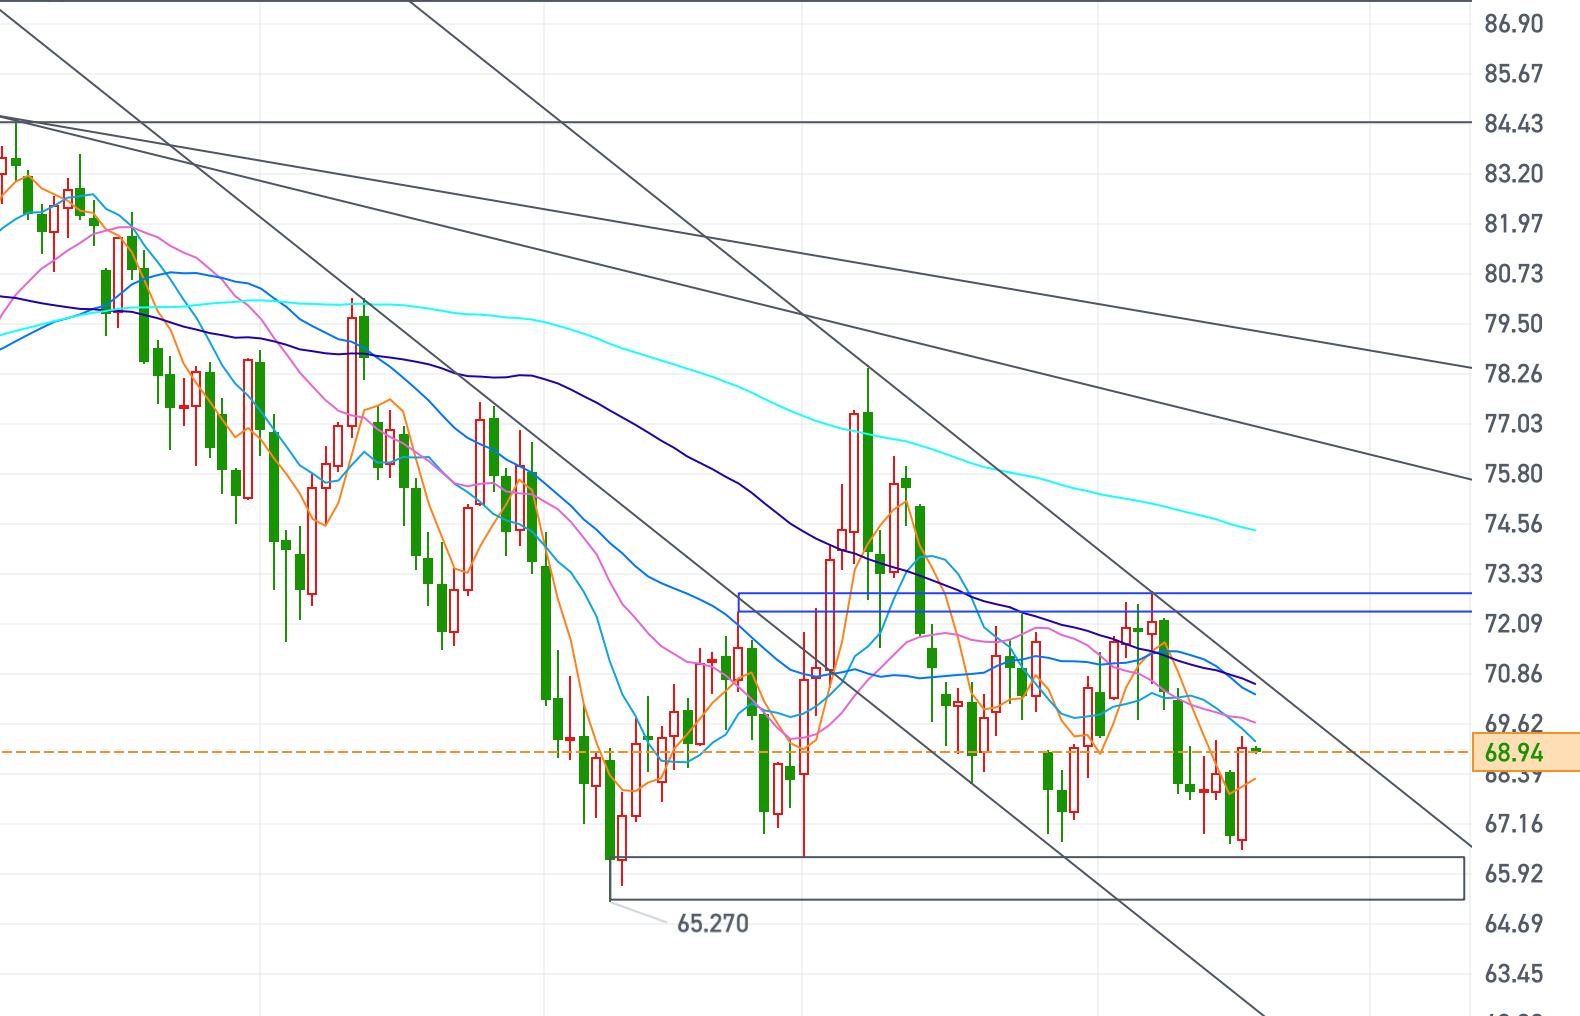The height and width of the screenshot is (1016, 1580).
Task: Select the 67.16 price scale value
Action: (x=1513, y=824)
